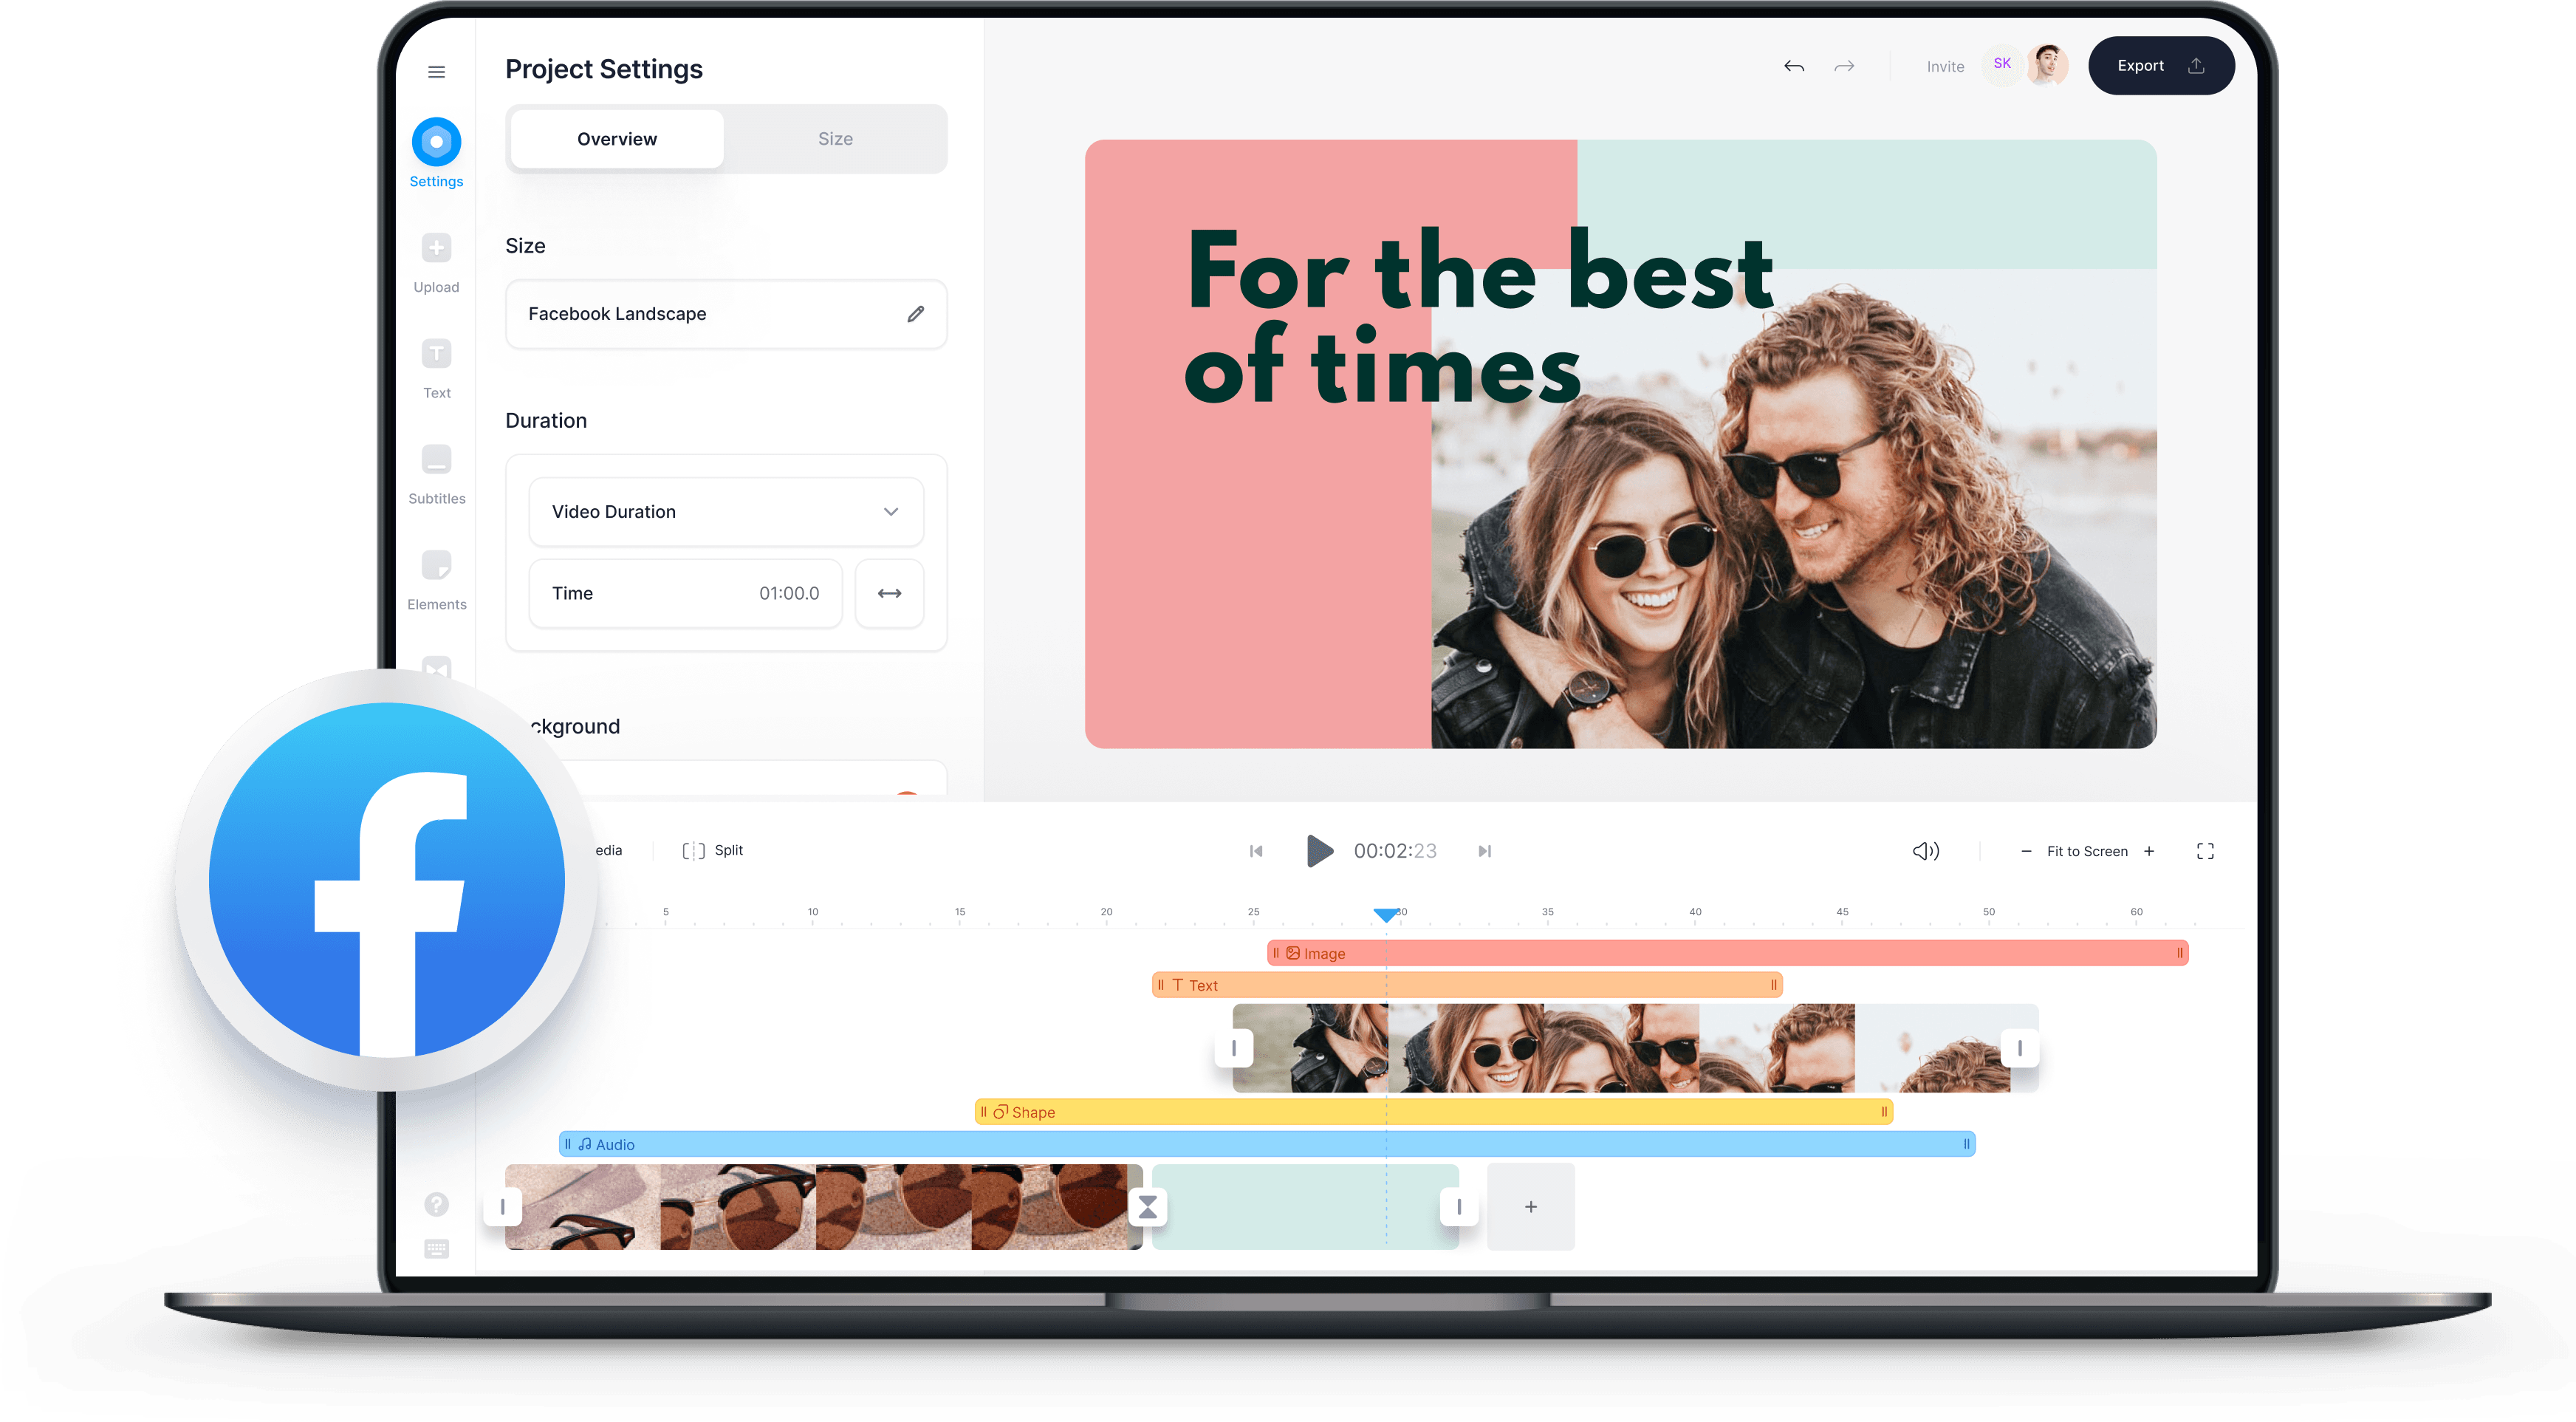Edit the Facebook Landscape size field
This screenshot has width=2576, height=1422.
[x=915, y=314]
